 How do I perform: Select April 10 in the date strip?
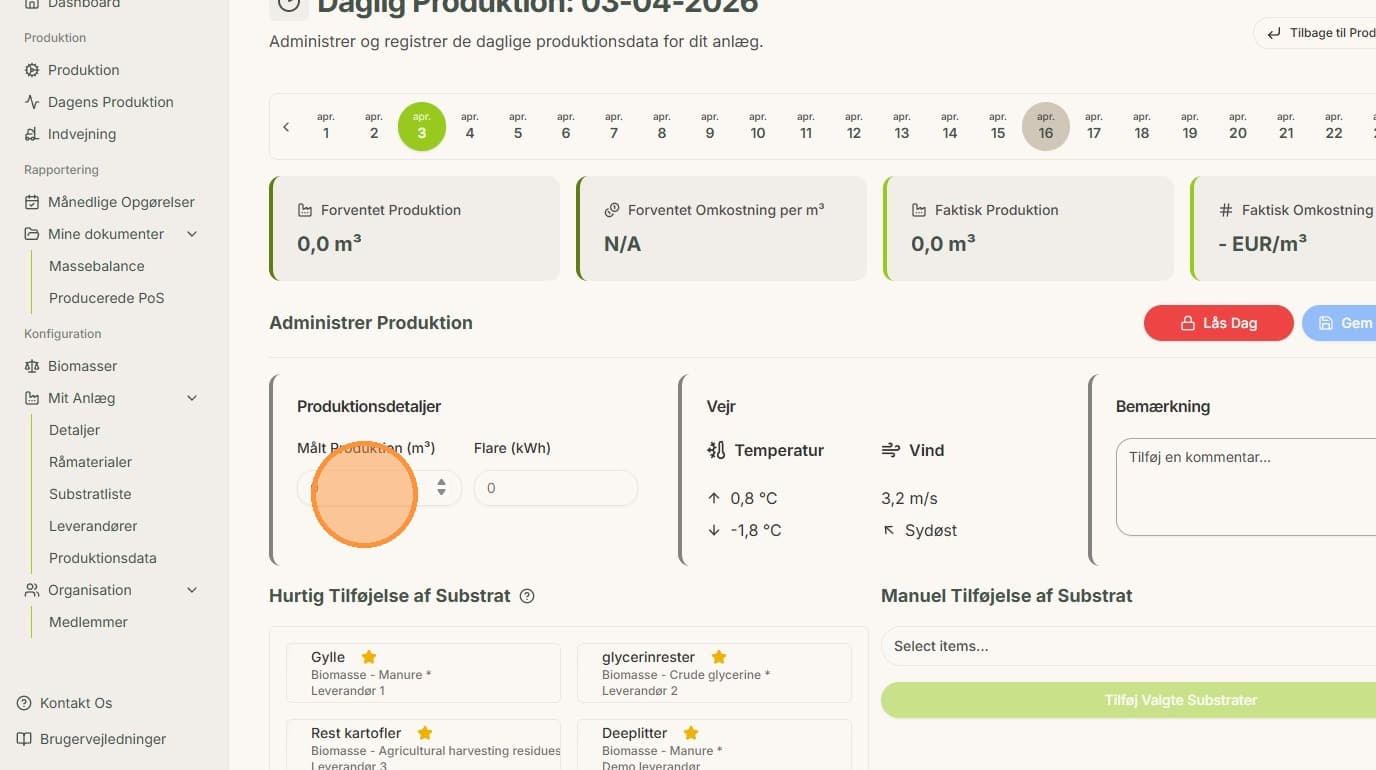point(758,126)
